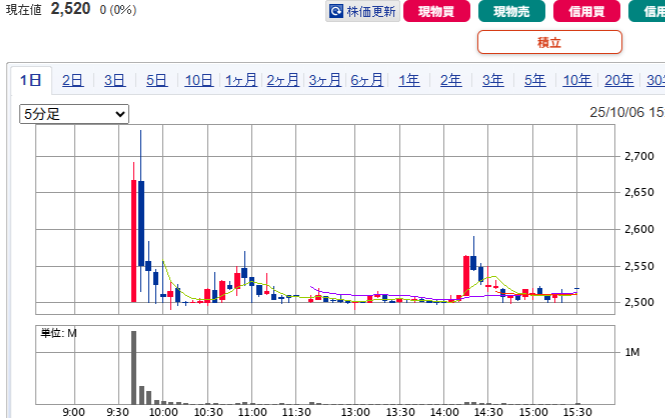Open the 5分足 interval dropdown

[x=75, y=114]
